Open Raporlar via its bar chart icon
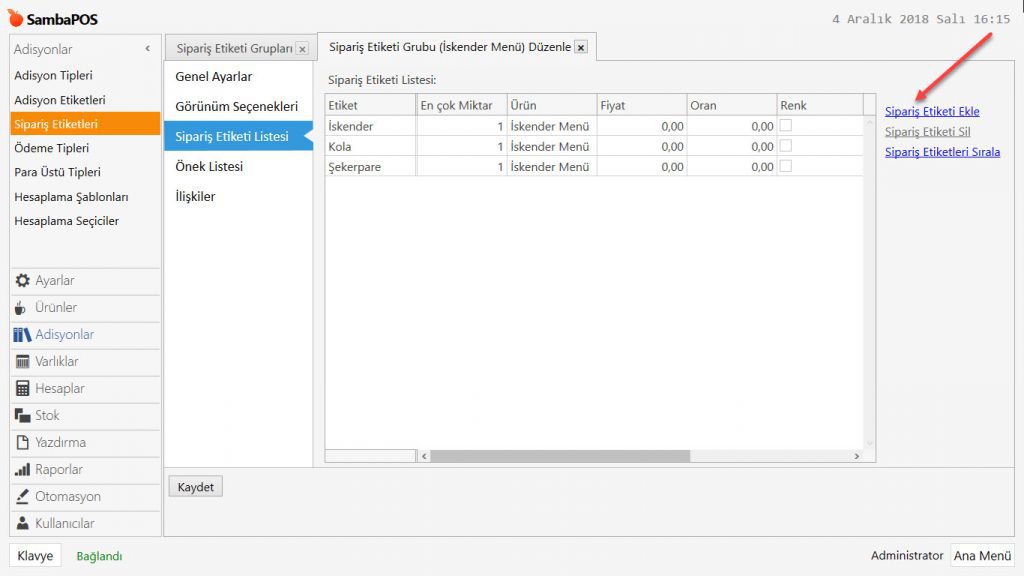This screenshot has width=1024, height=576. click(22, 470)
